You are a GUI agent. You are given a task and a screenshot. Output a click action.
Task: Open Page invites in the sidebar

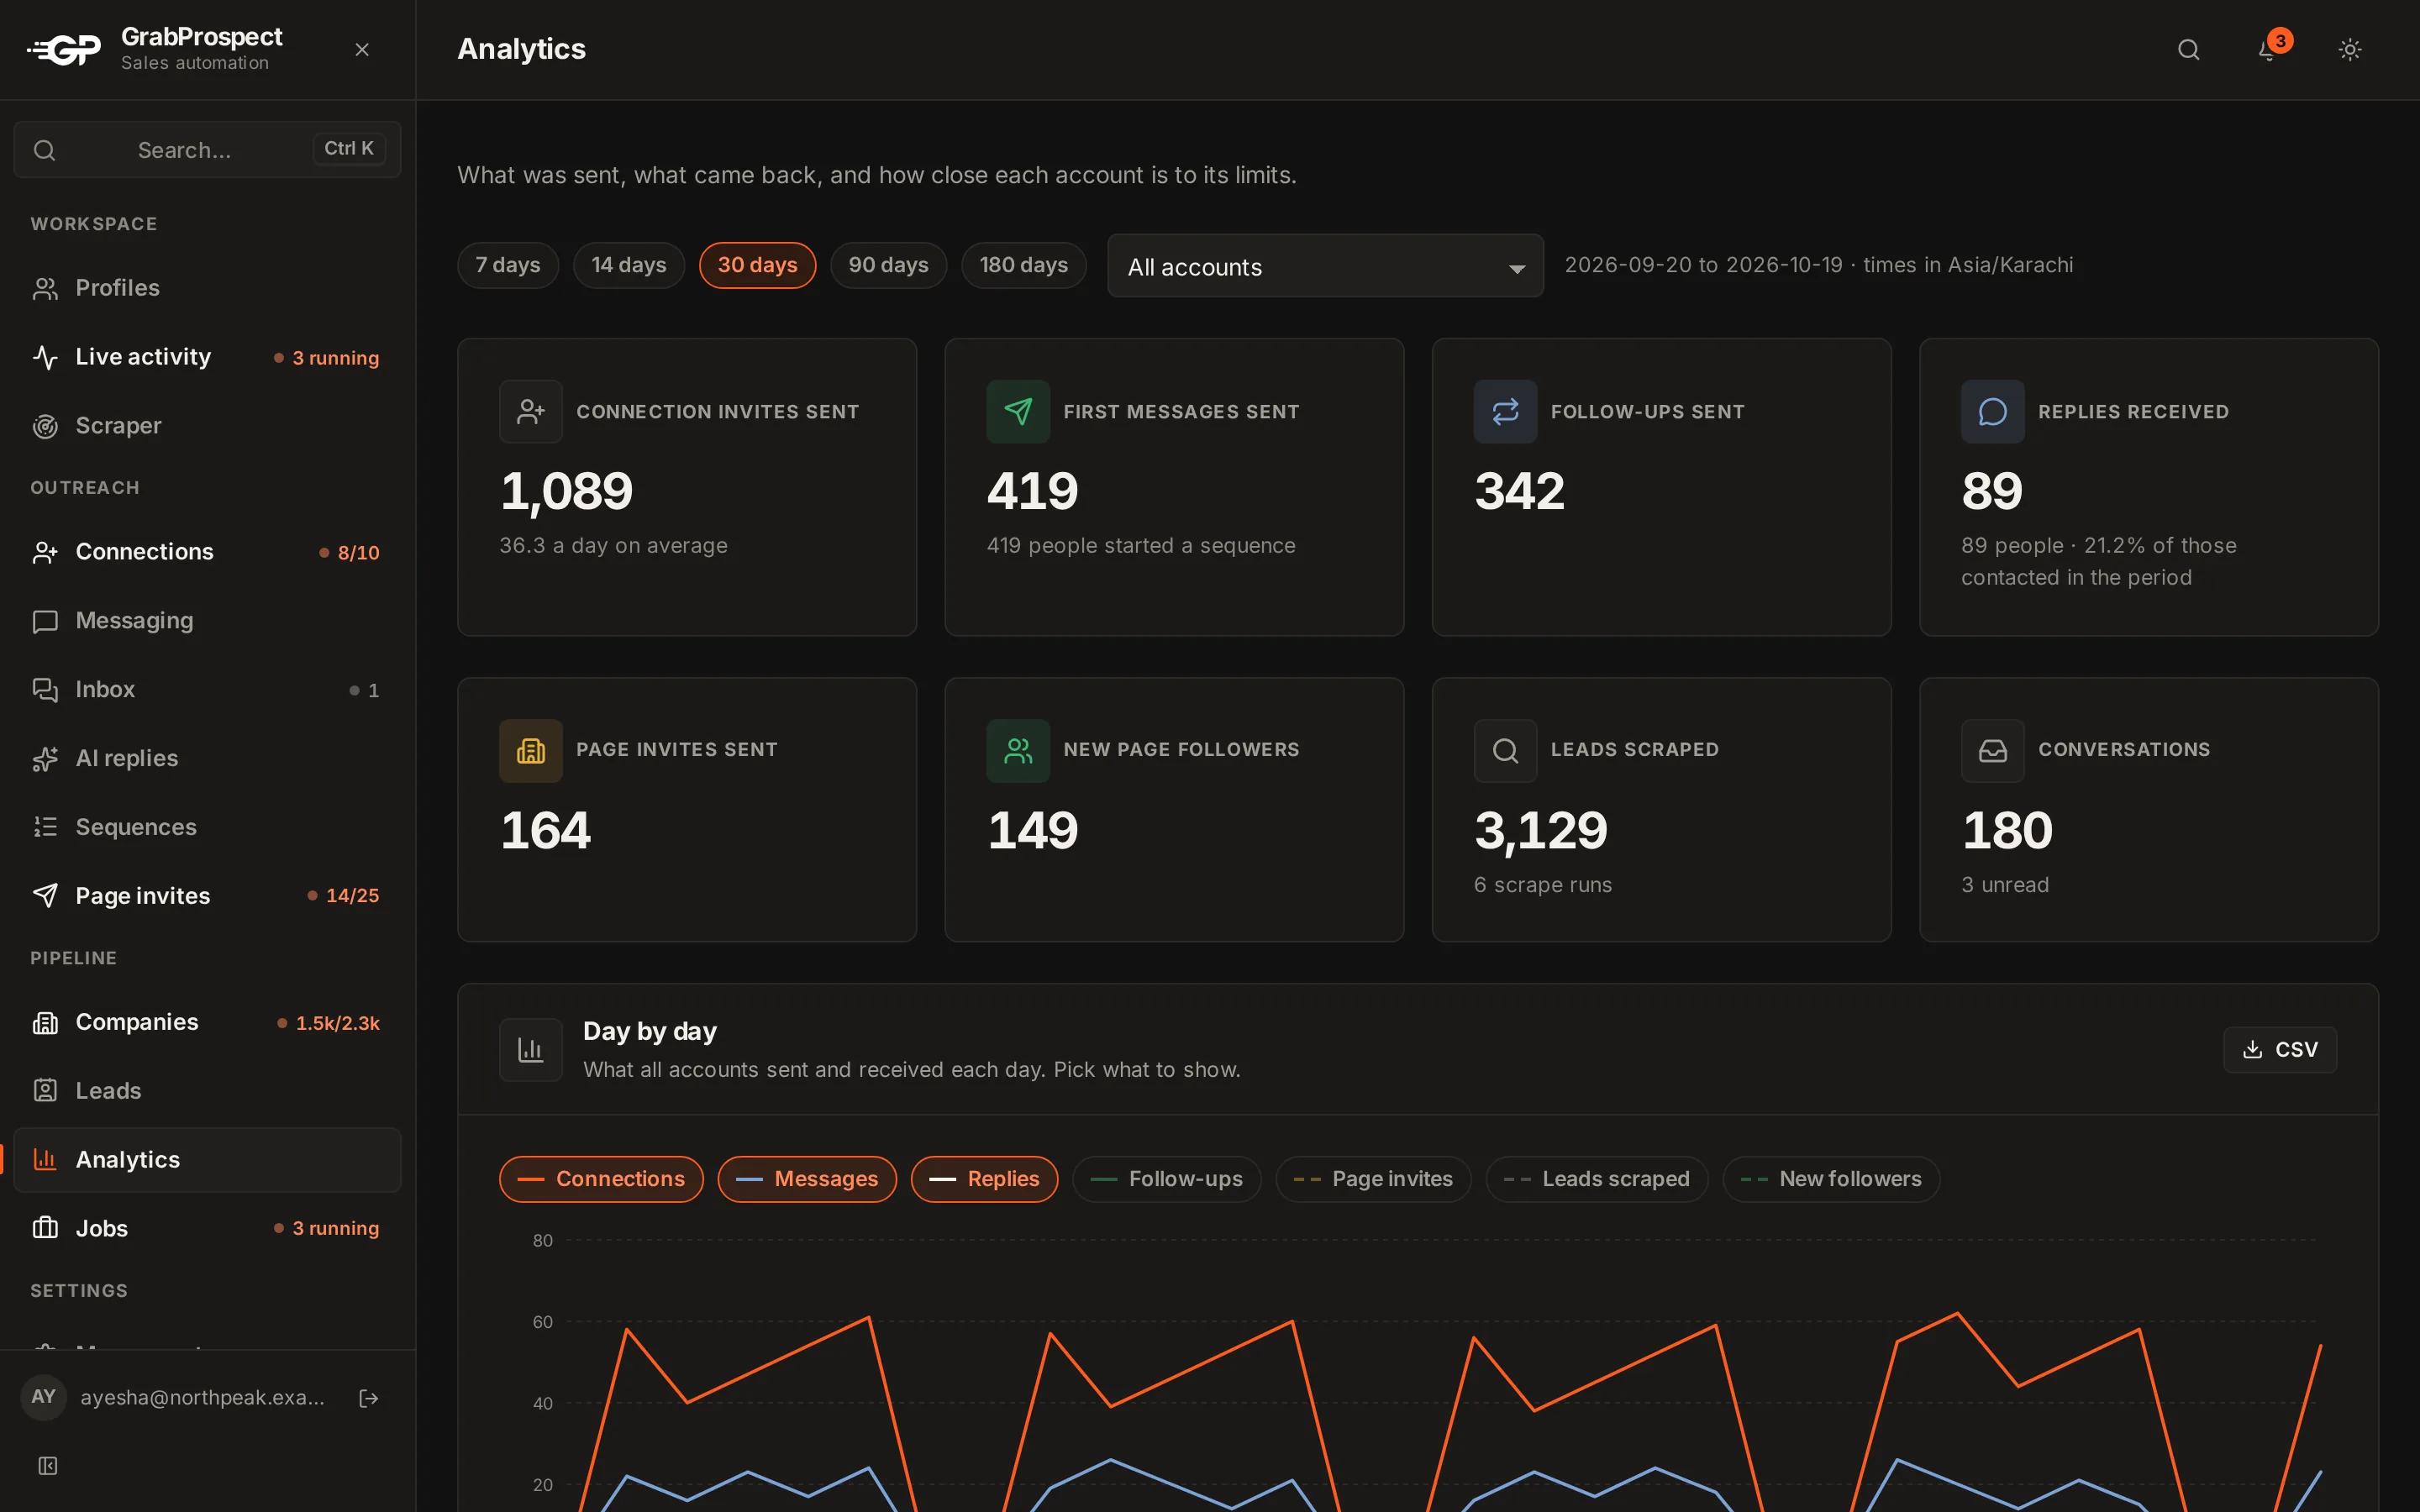pyautogui.click(x=207, y=896)
